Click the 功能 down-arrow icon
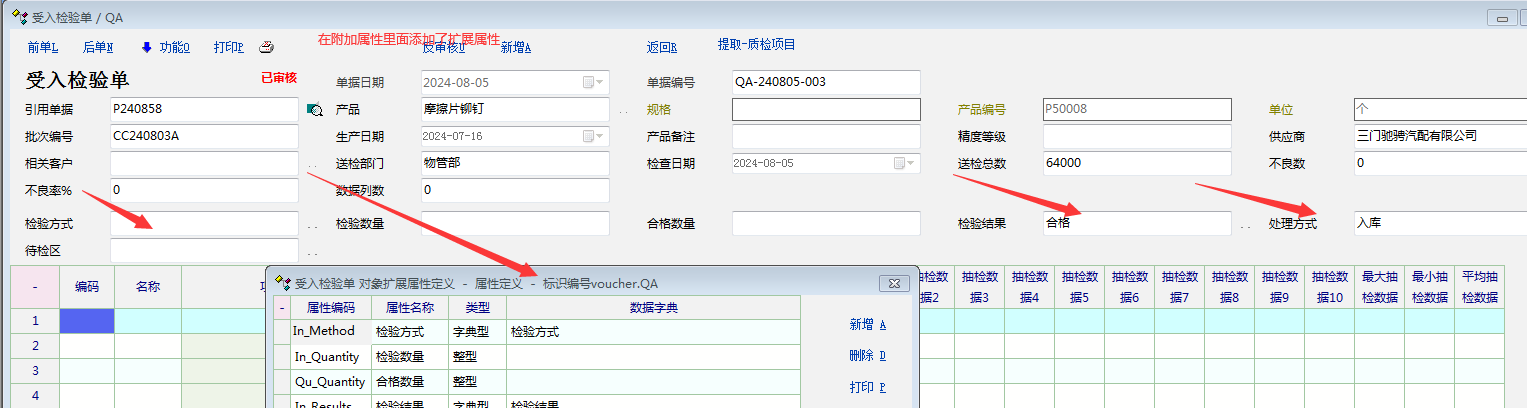Viewport: 1527px width, 408px height. [147, 47]
